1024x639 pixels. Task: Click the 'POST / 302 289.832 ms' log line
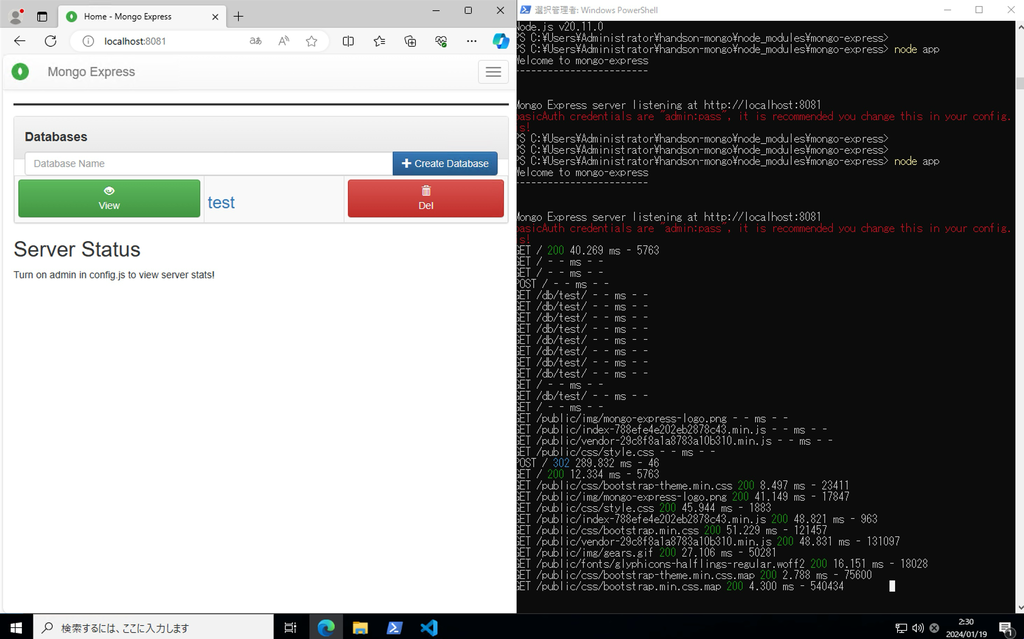click(588, 463)
